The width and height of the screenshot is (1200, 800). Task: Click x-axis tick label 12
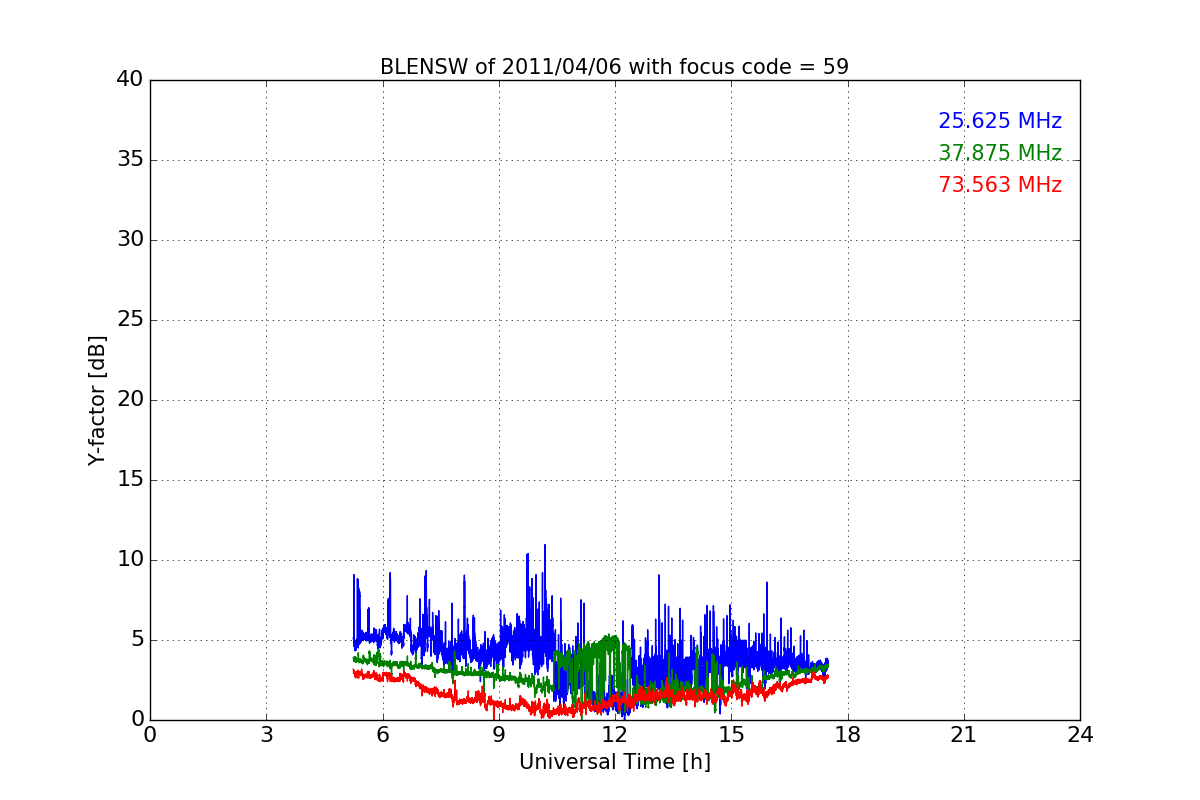click(x=615, y=735)
